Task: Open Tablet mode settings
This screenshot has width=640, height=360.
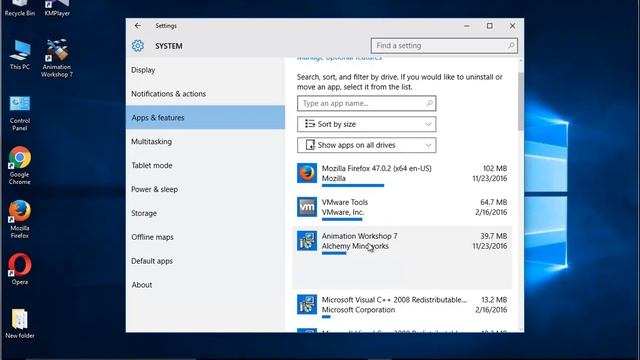Action: click(205, 165)
